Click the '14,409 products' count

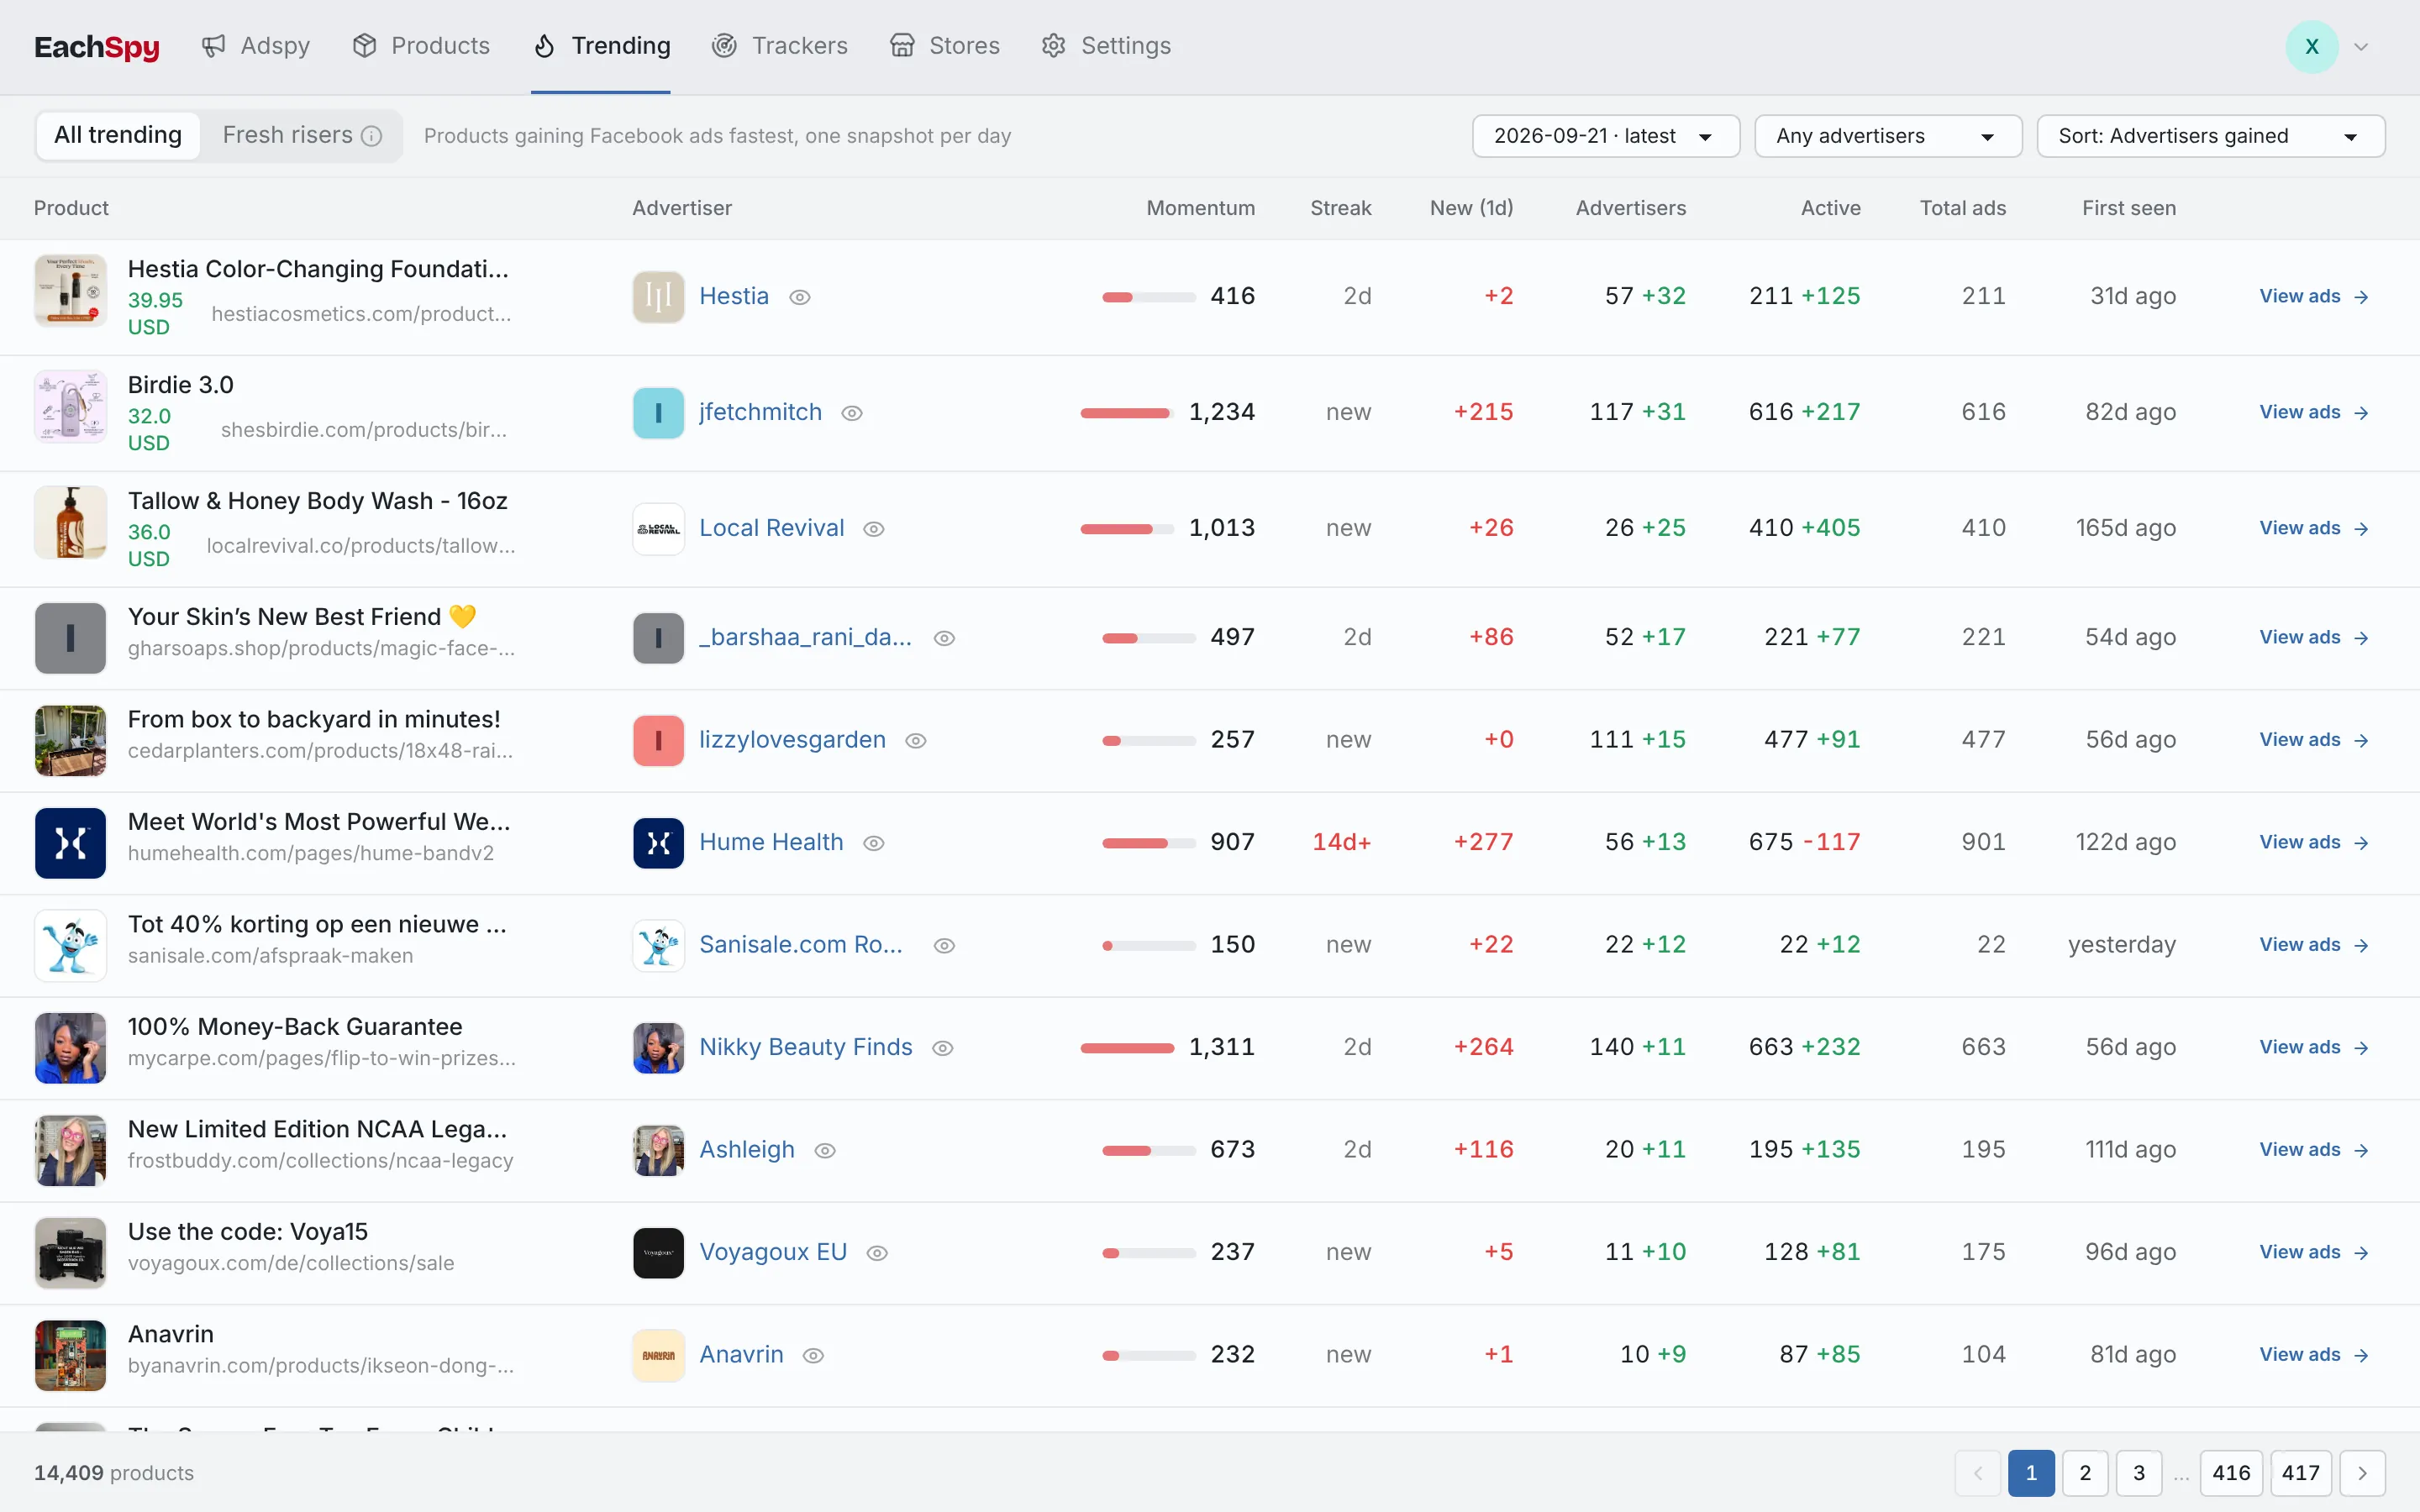pos(114,1473)
